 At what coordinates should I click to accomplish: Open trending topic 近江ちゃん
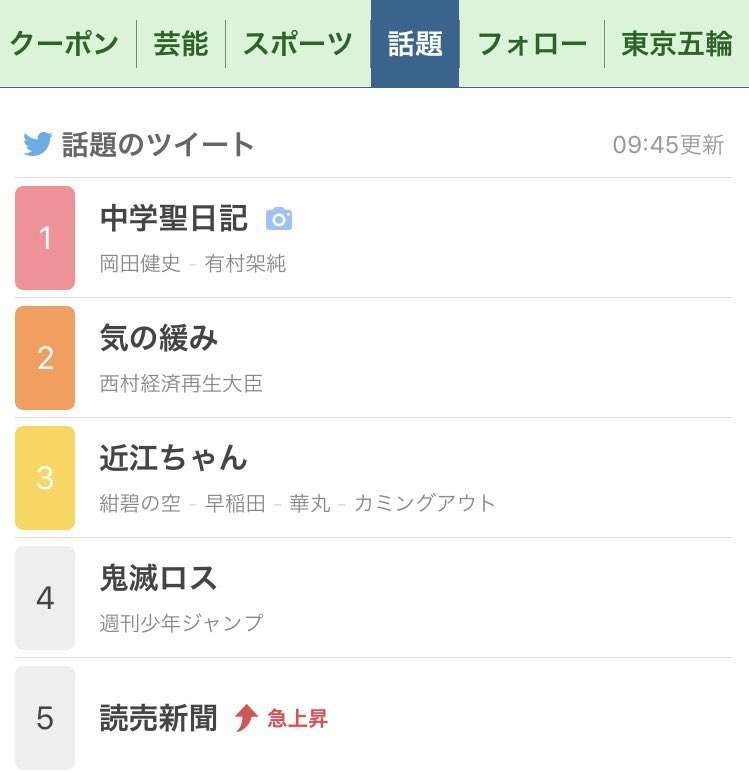(173, 458)
